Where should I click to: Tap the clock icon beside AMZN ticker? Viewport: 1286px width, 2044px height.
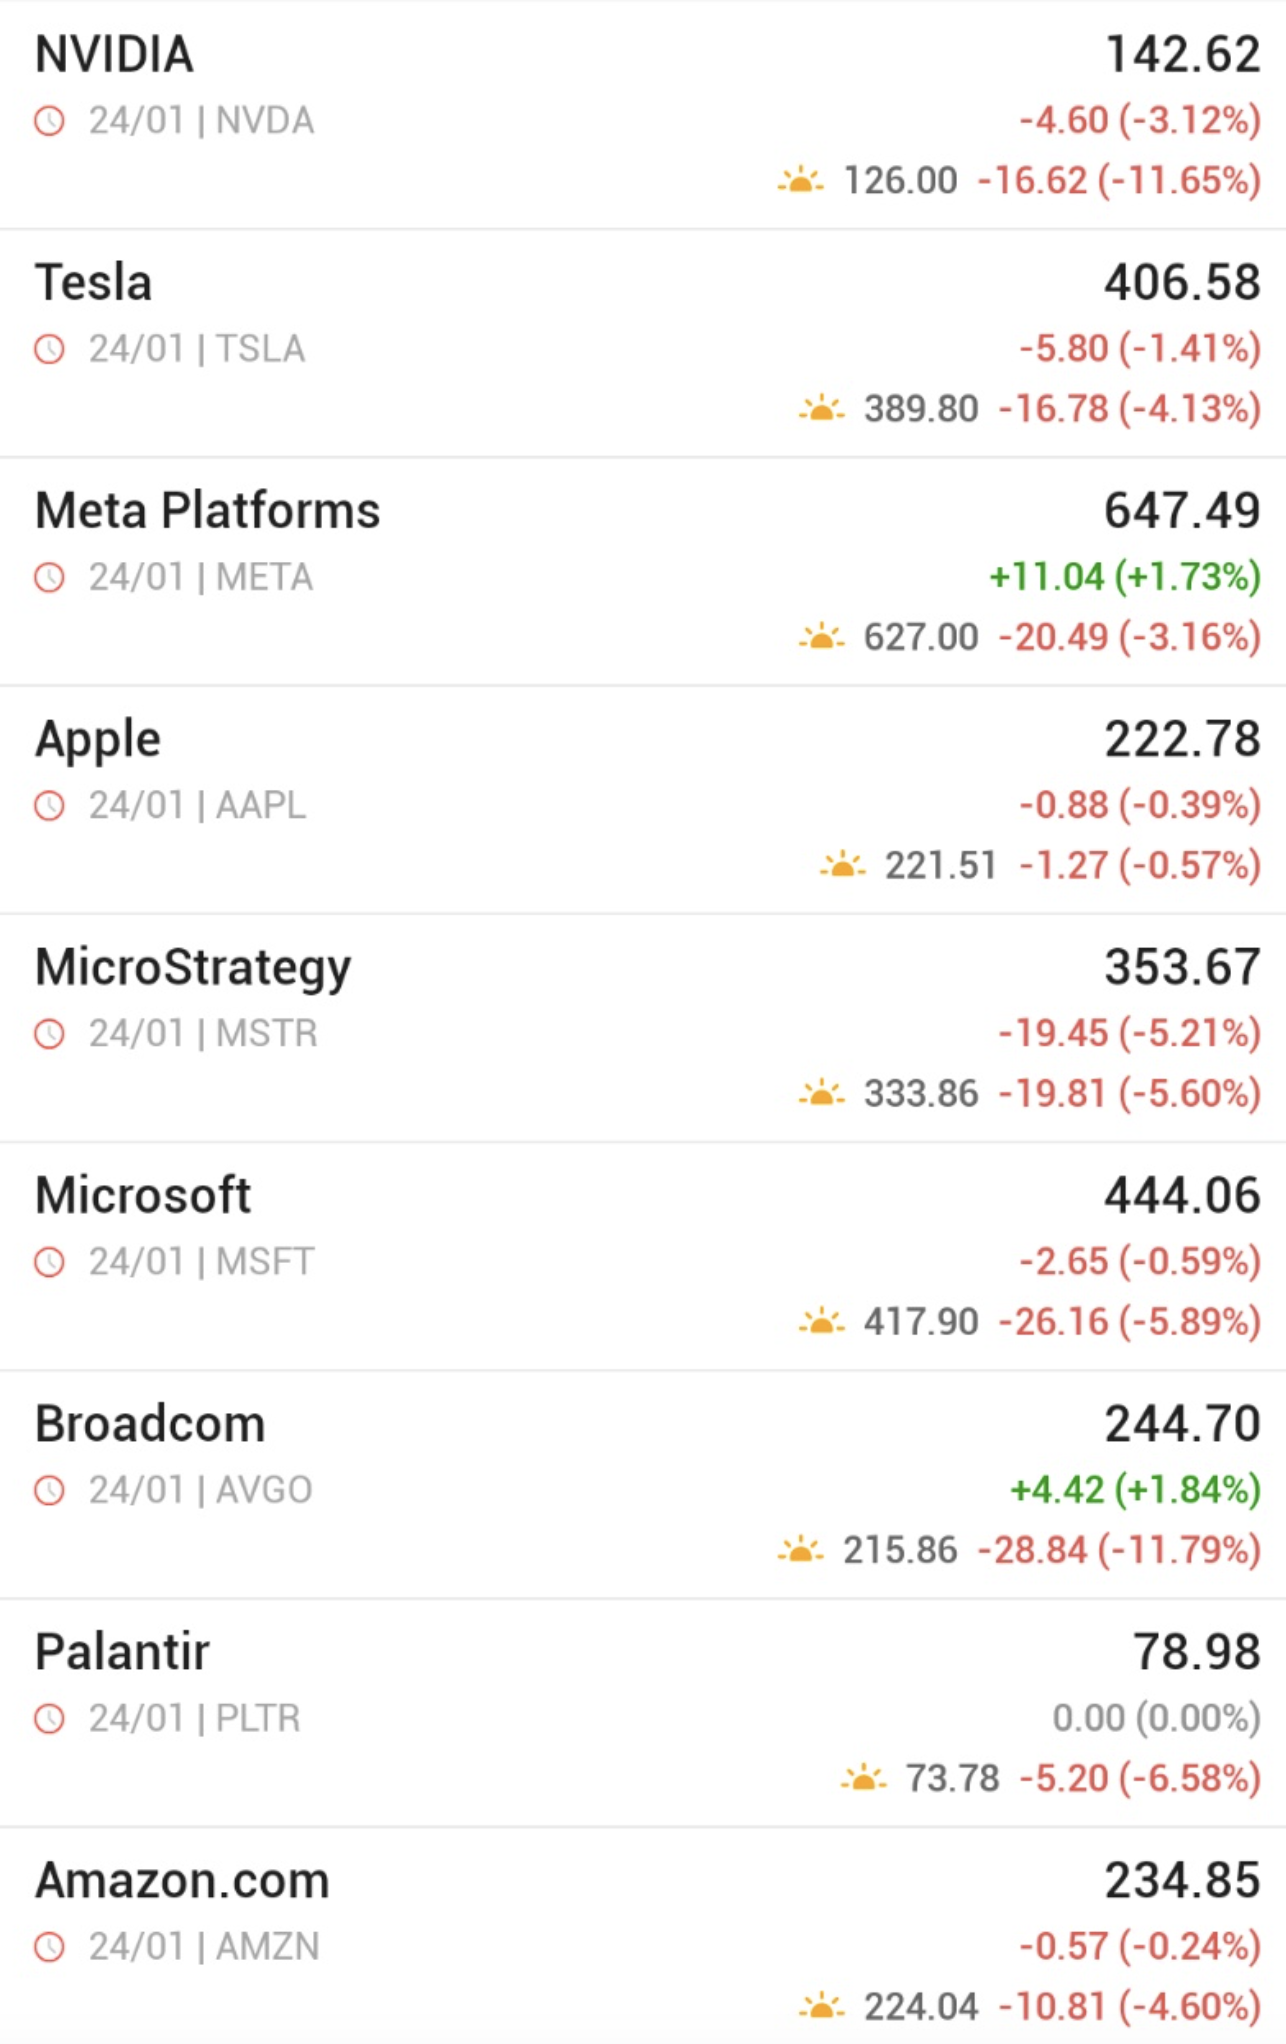pyautogui.click(x=49, y=1947)
